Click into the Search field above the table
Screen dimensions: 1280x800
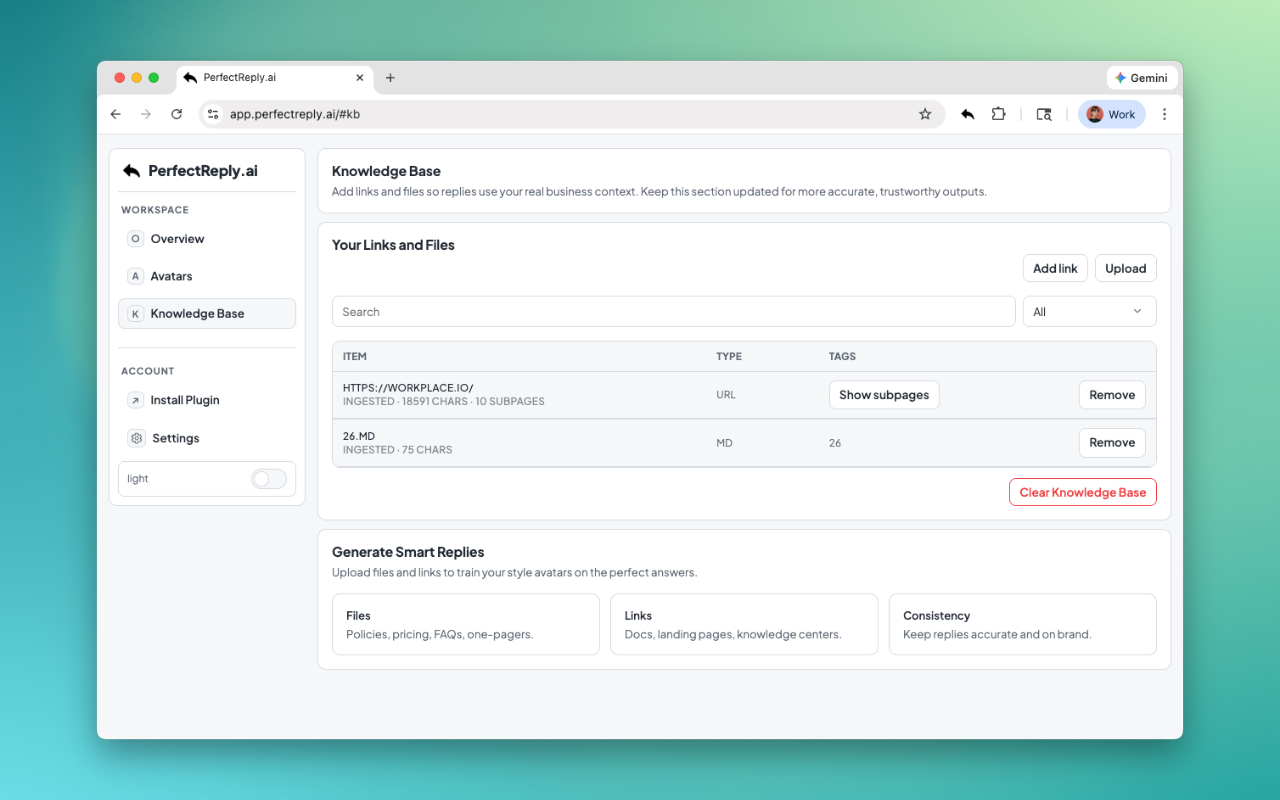[672, 311]
